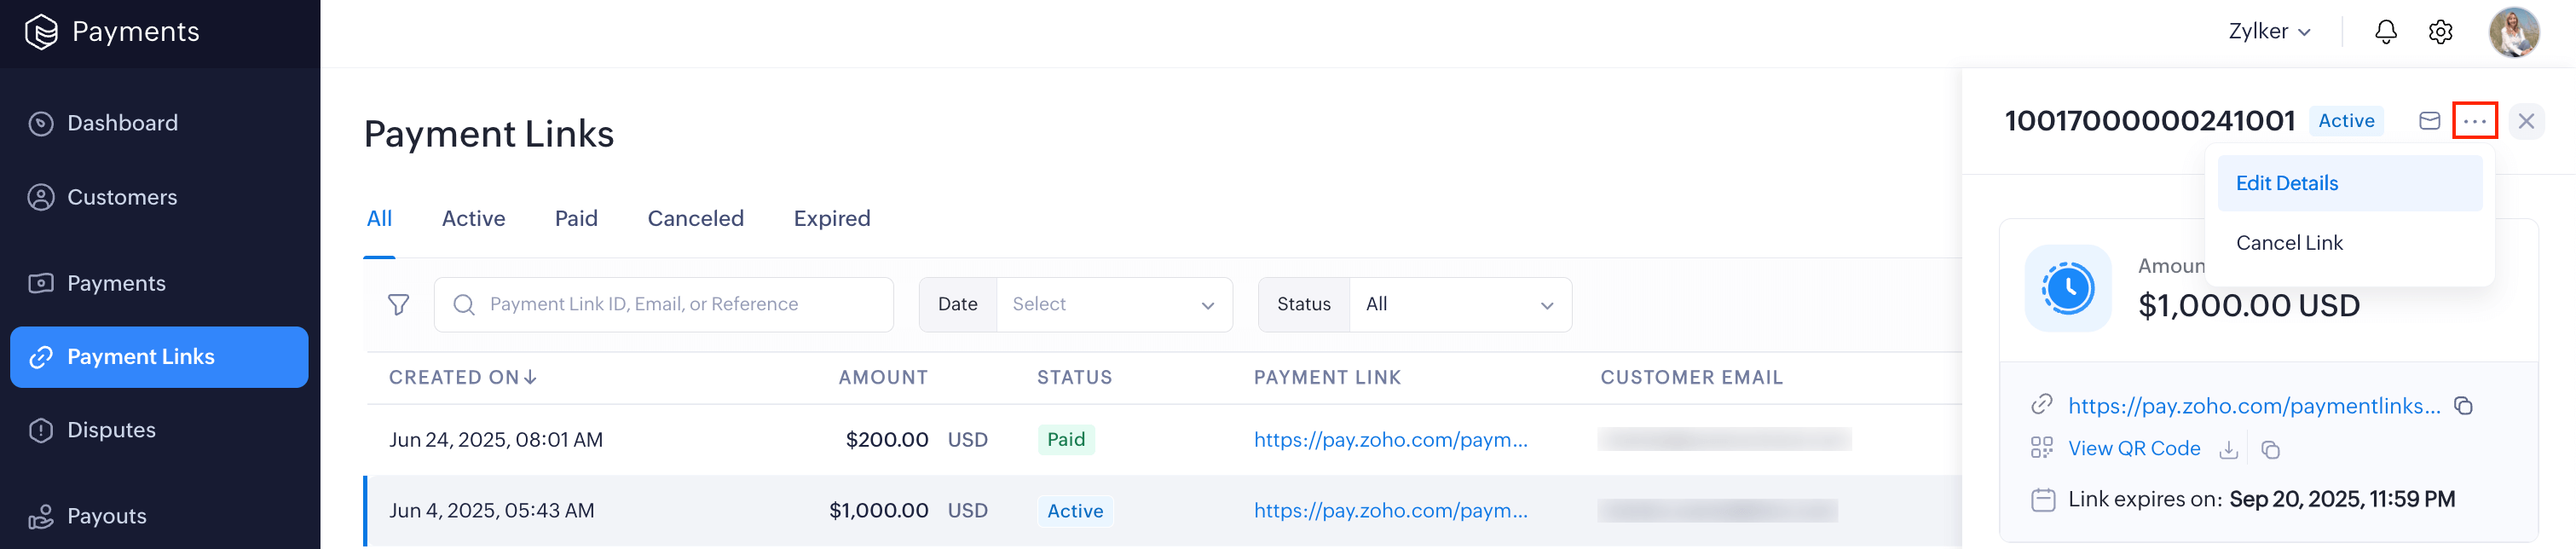Open user profile avatar
The image size is (2576, 549).
(x=2513, y=32)
